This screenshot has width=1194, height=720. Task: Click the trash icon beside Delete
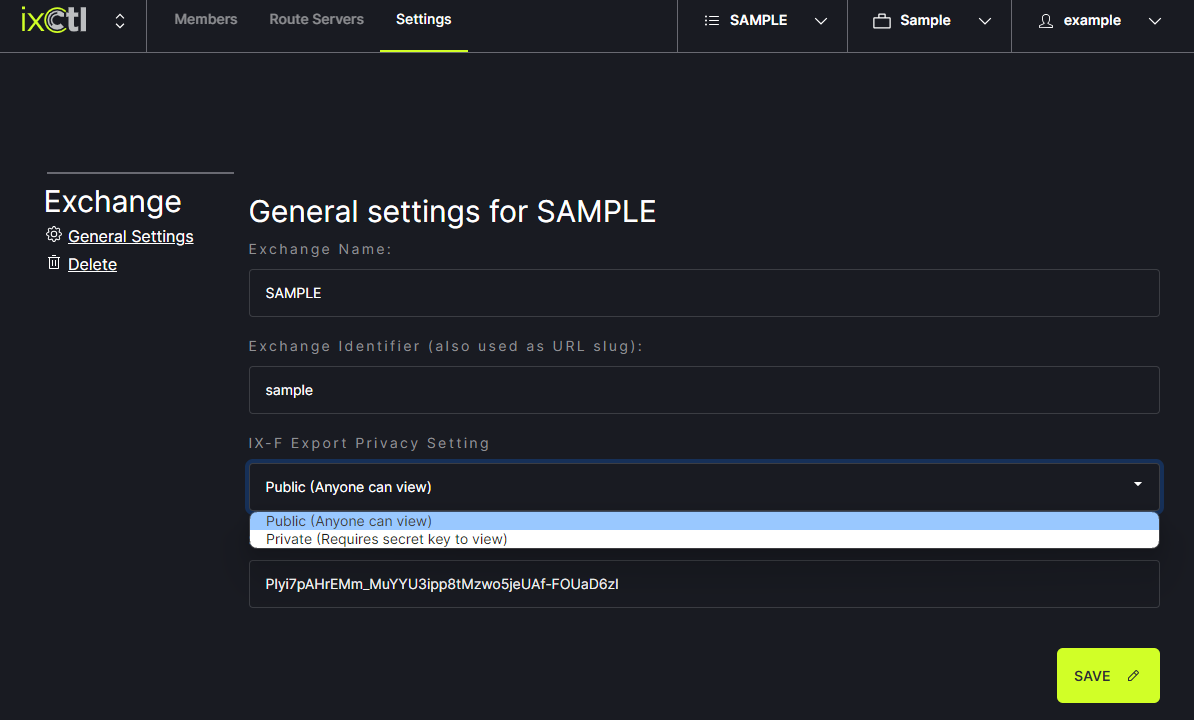pos(54,263)
